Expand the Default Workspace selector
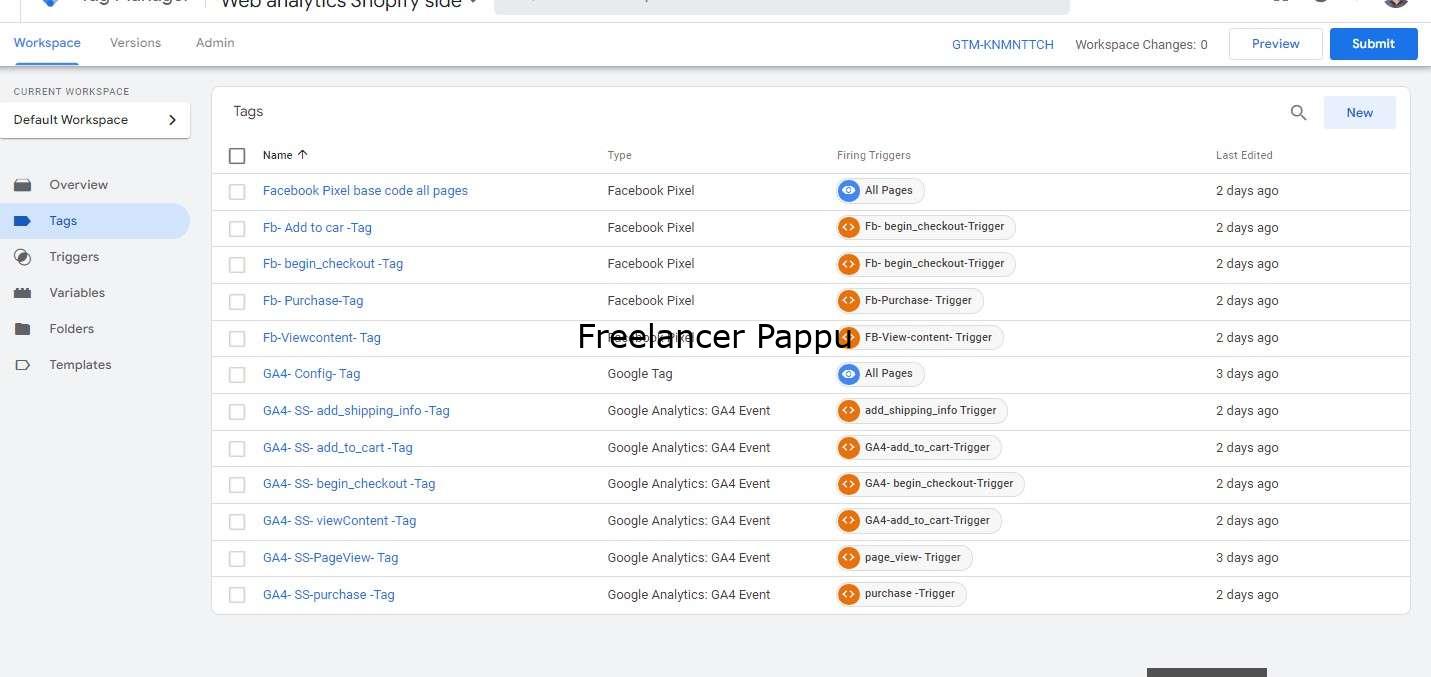This screenshot has height=677, width=1431. 95,120
